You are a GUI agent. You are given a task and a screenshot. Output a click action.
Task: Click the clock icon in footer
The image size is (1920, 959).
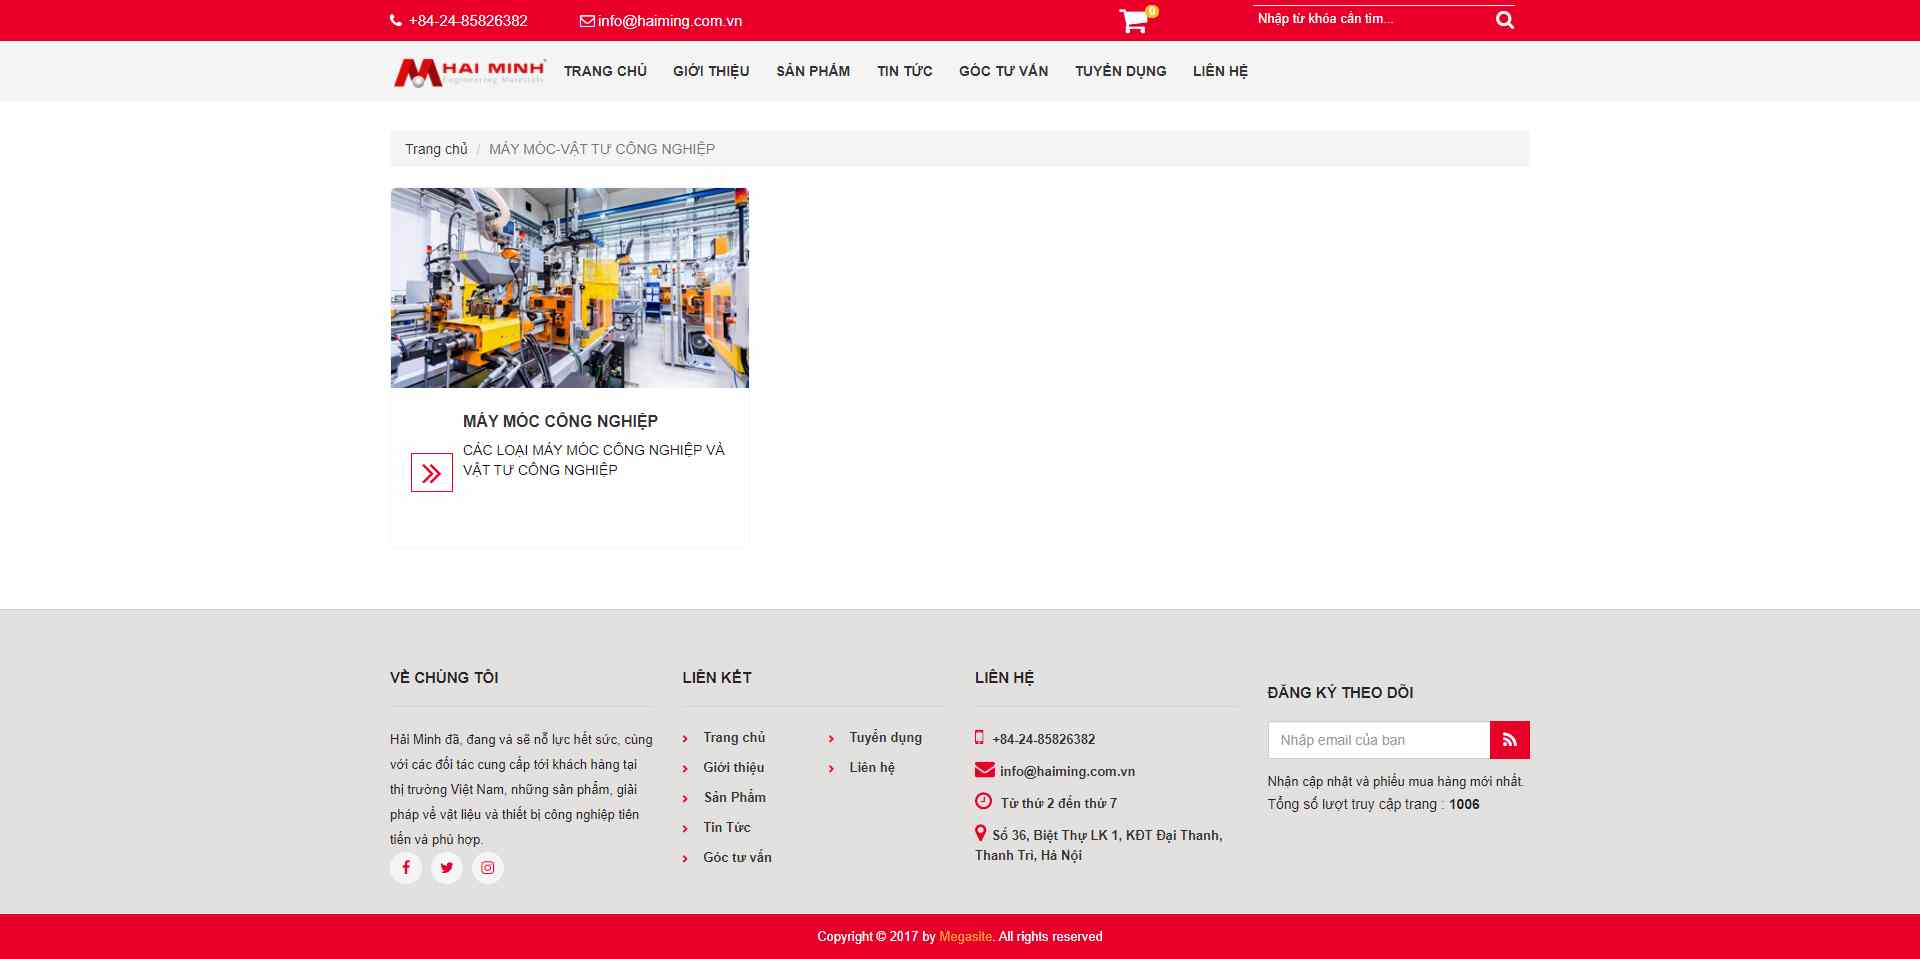tap(984, 802)
